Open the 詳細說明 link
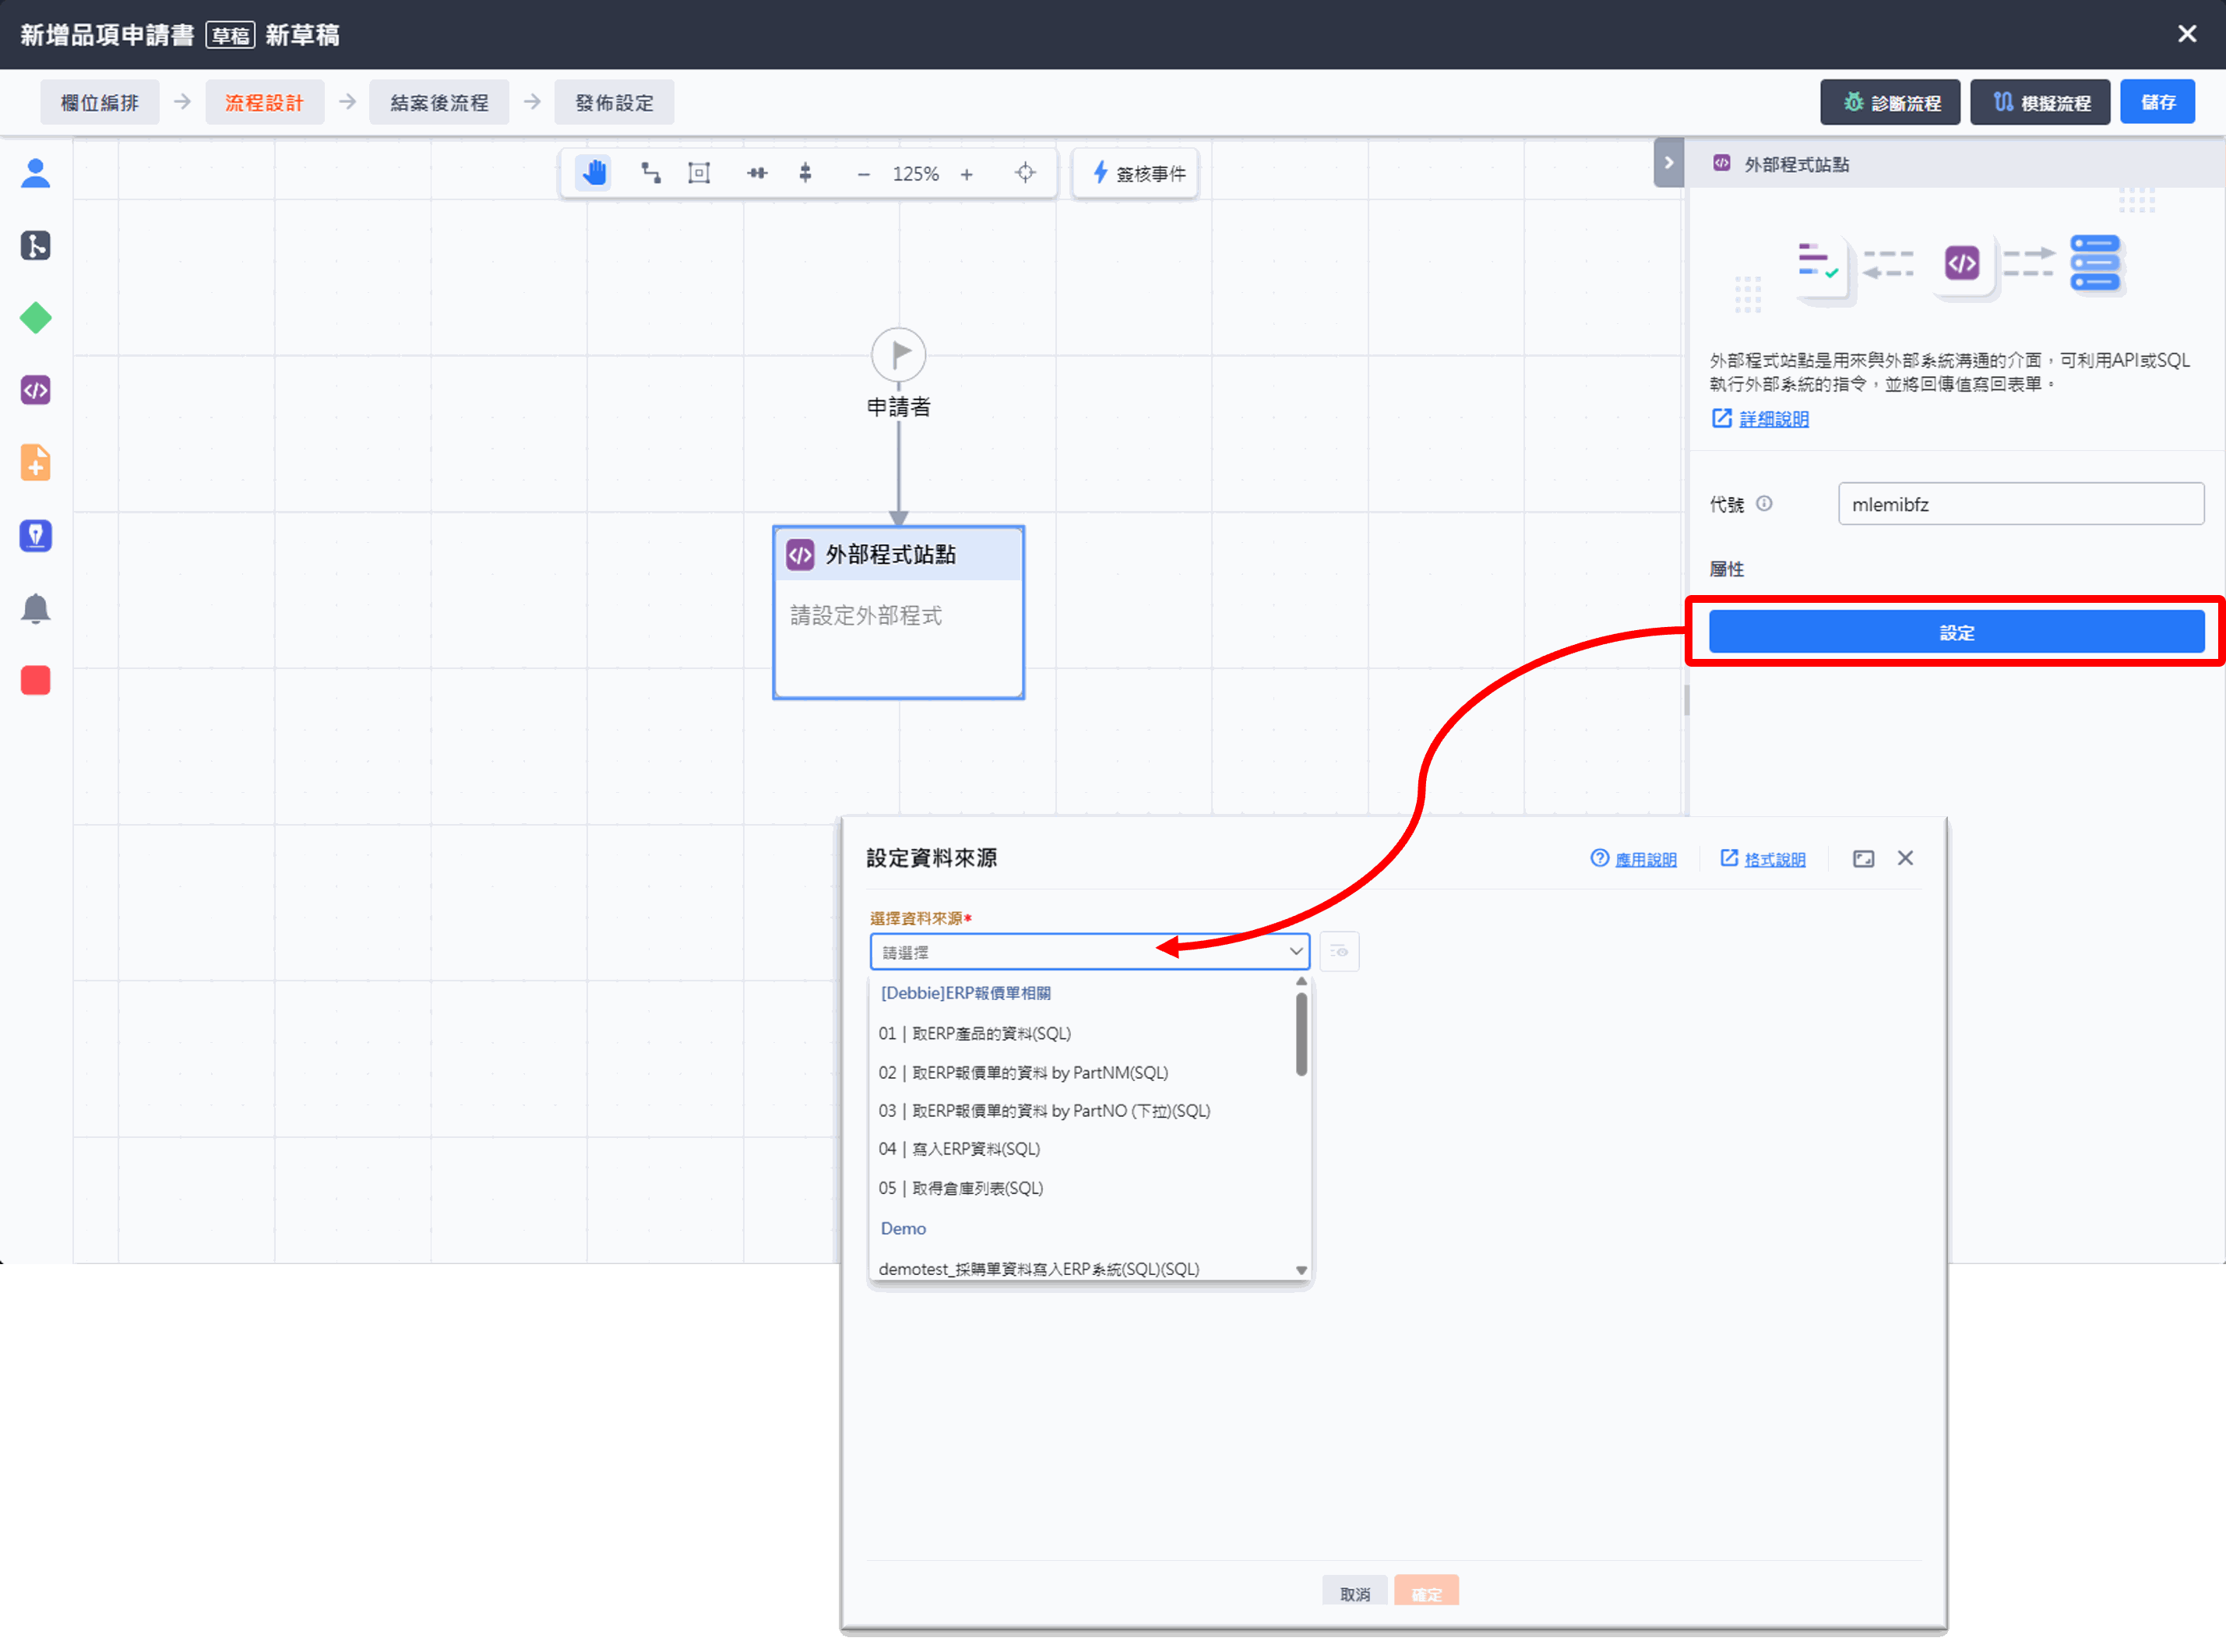Viewport: 2226px width, 1652px height. 1773,419
